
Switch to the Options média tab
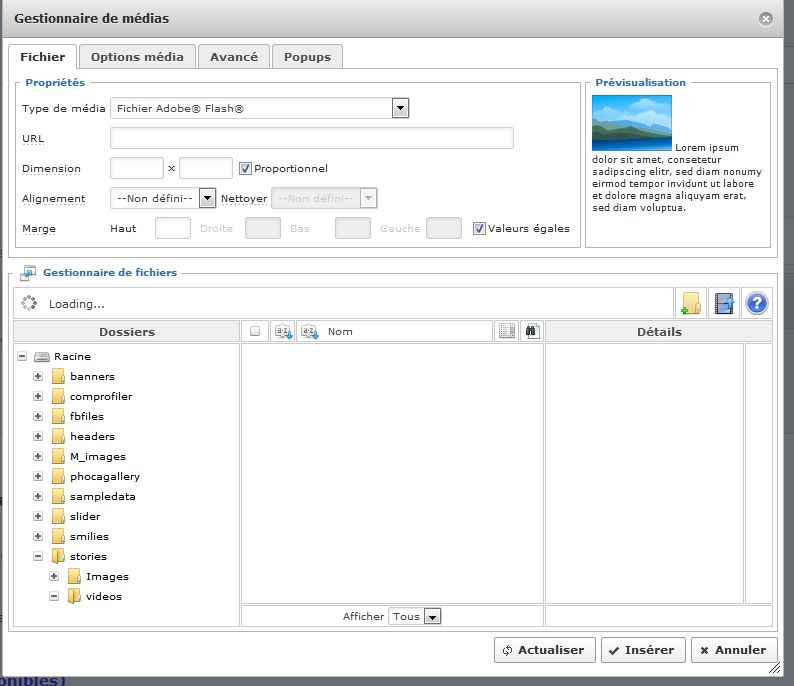137,57
